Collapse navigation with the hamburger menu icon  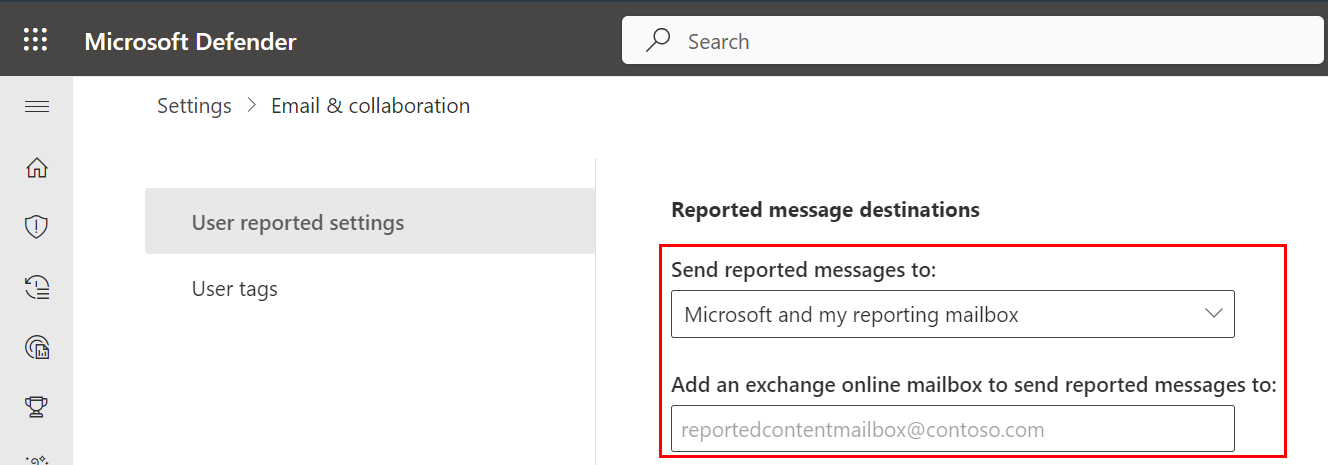(x=37, y=106)
